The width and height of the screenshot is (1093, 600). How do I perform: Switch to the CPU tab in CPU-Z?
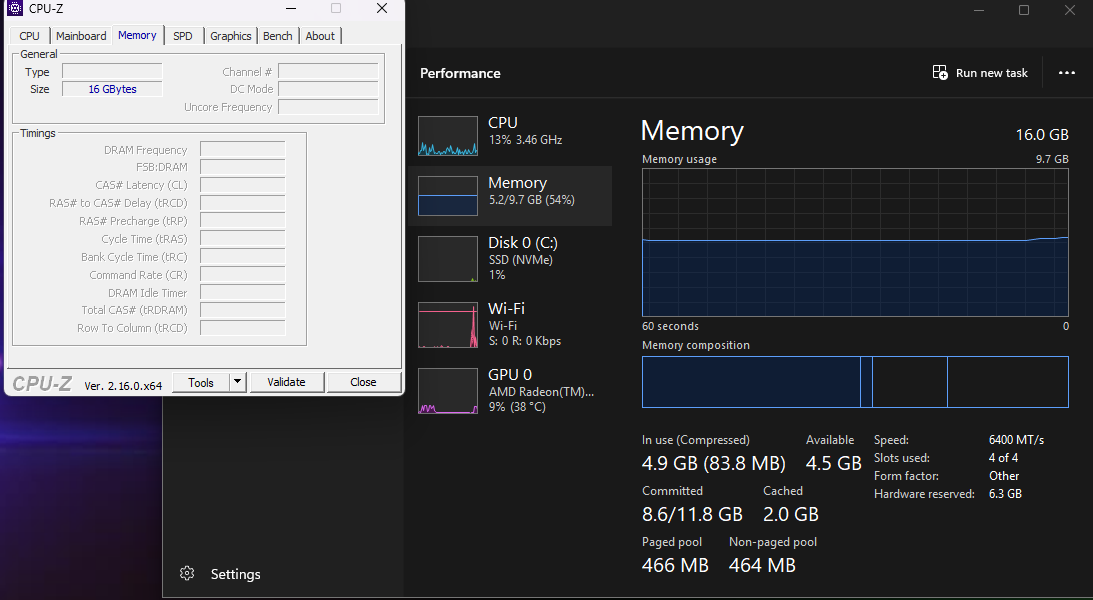coord(30,36)
